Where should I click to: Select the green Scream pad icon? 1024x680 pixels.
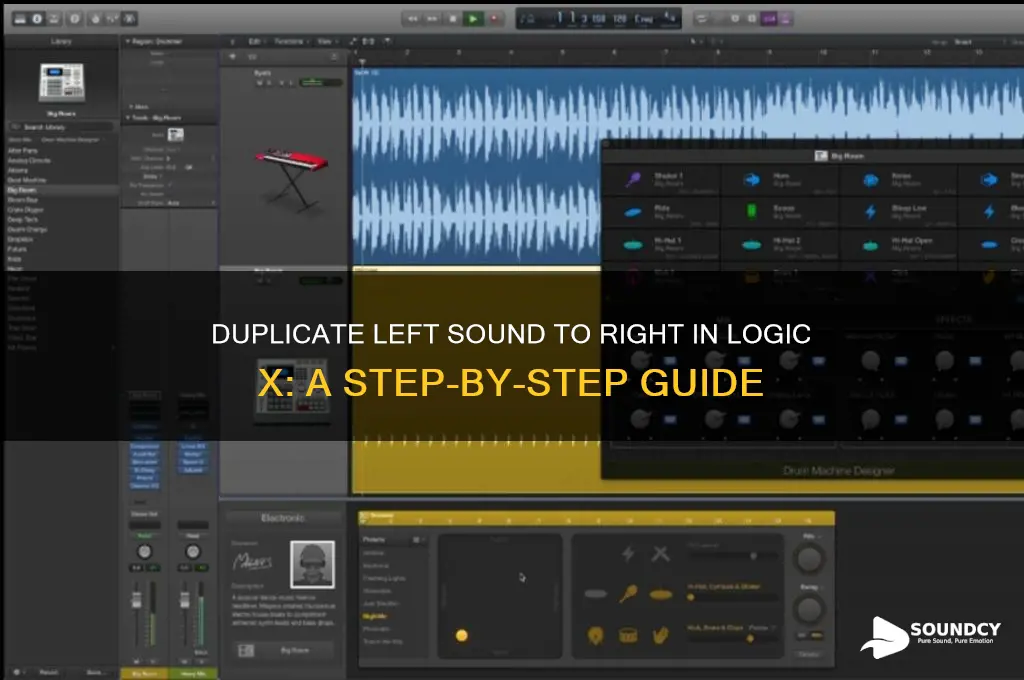click(751, 211)
